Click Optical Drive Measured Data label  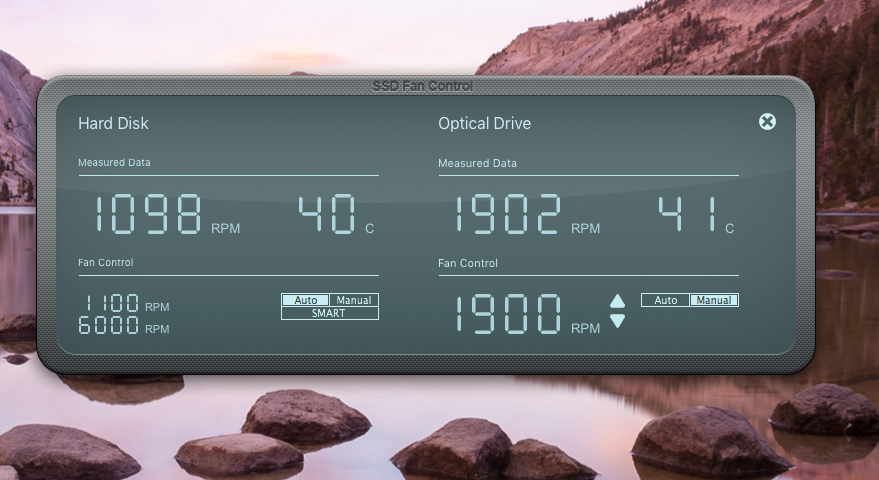click(x=477, y=163)
